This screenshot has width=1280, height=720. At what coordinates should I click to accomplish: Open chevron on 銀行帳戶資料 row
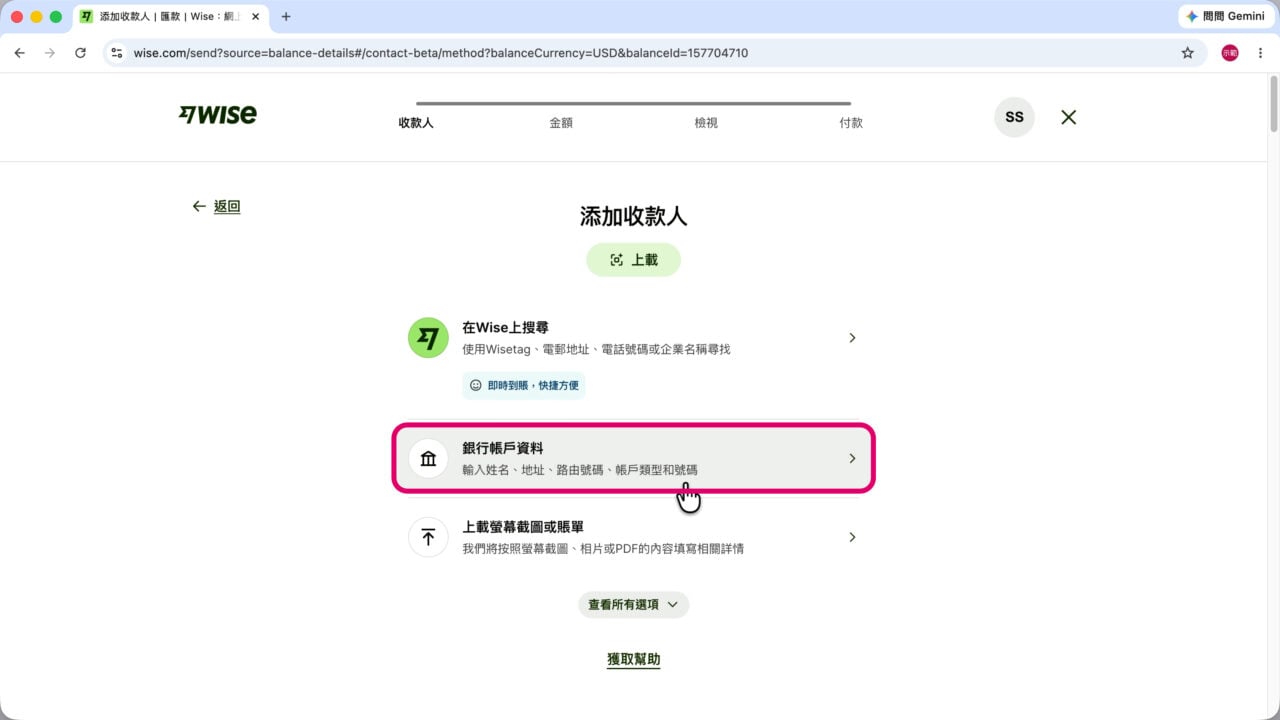pos(852,458)
